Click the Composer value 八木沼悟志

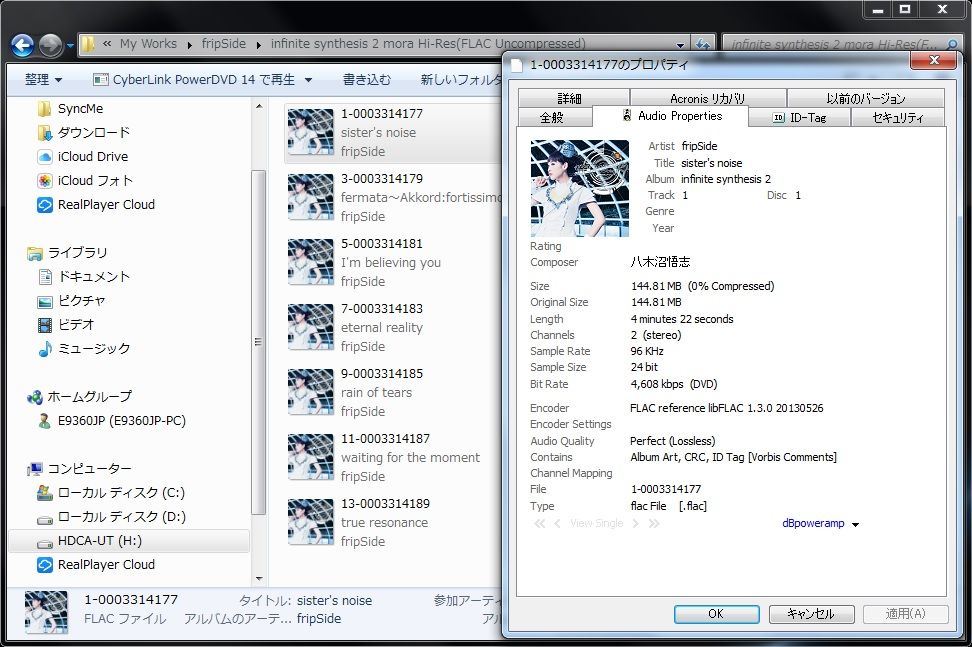point(660,262)
